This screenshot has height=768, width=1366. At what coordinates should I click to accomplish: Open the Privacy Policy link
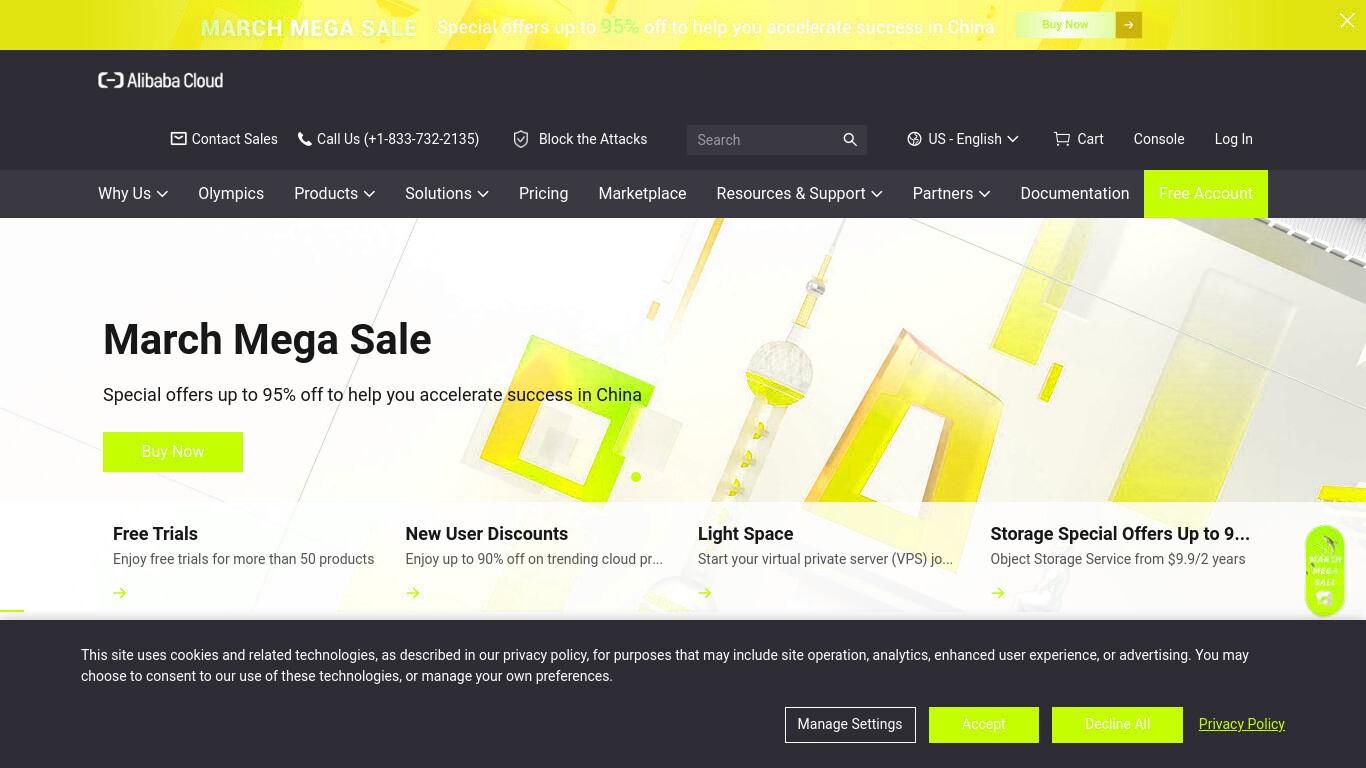click(1242, 724)
